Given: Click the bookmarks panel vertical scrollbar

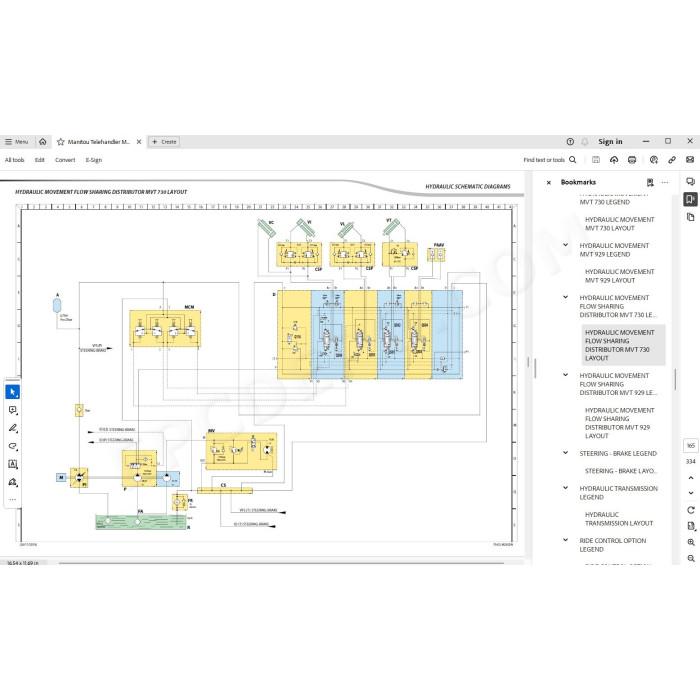Looking at the screenshot, I should [675, 379].
